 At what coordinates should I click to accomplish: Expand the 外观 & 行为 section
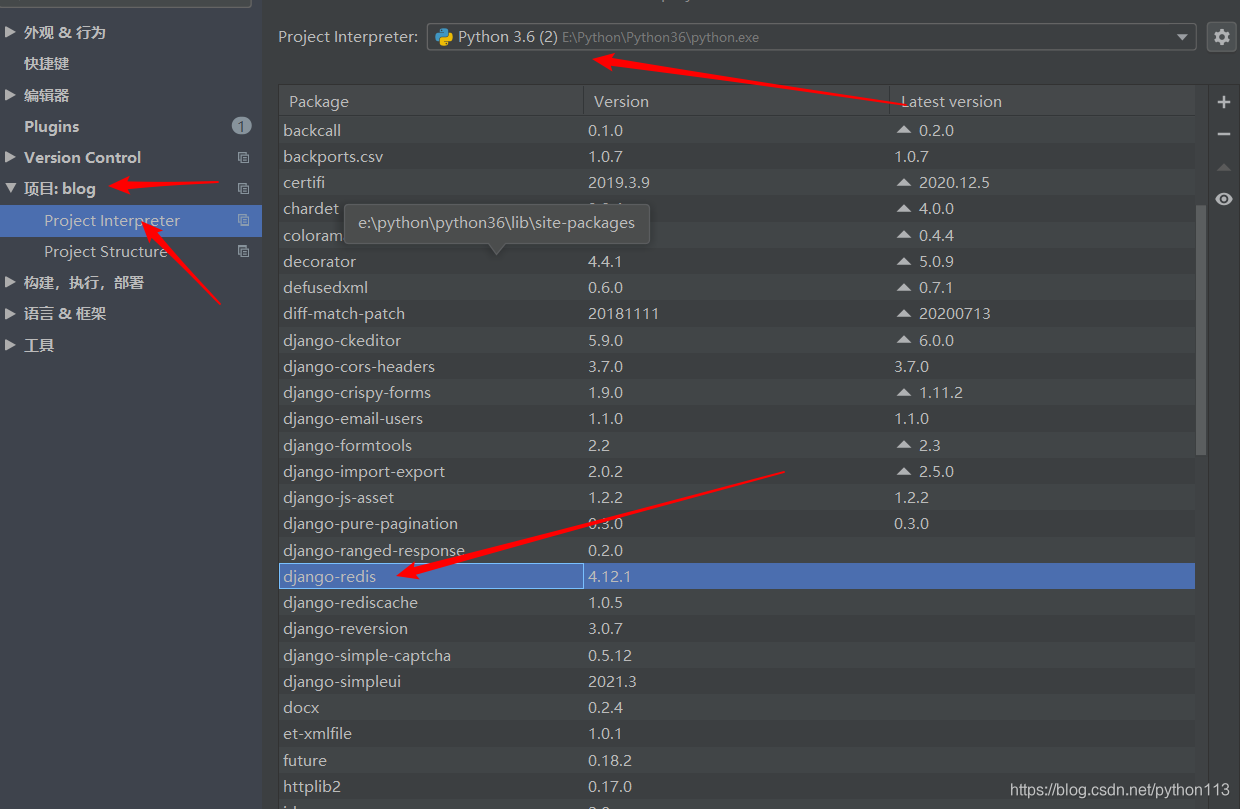10,32
